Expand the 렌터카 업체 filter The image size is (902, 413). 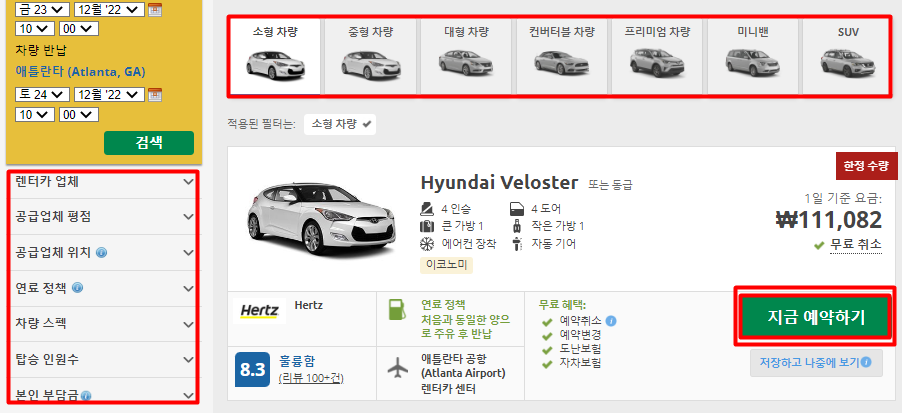point(103,182)
